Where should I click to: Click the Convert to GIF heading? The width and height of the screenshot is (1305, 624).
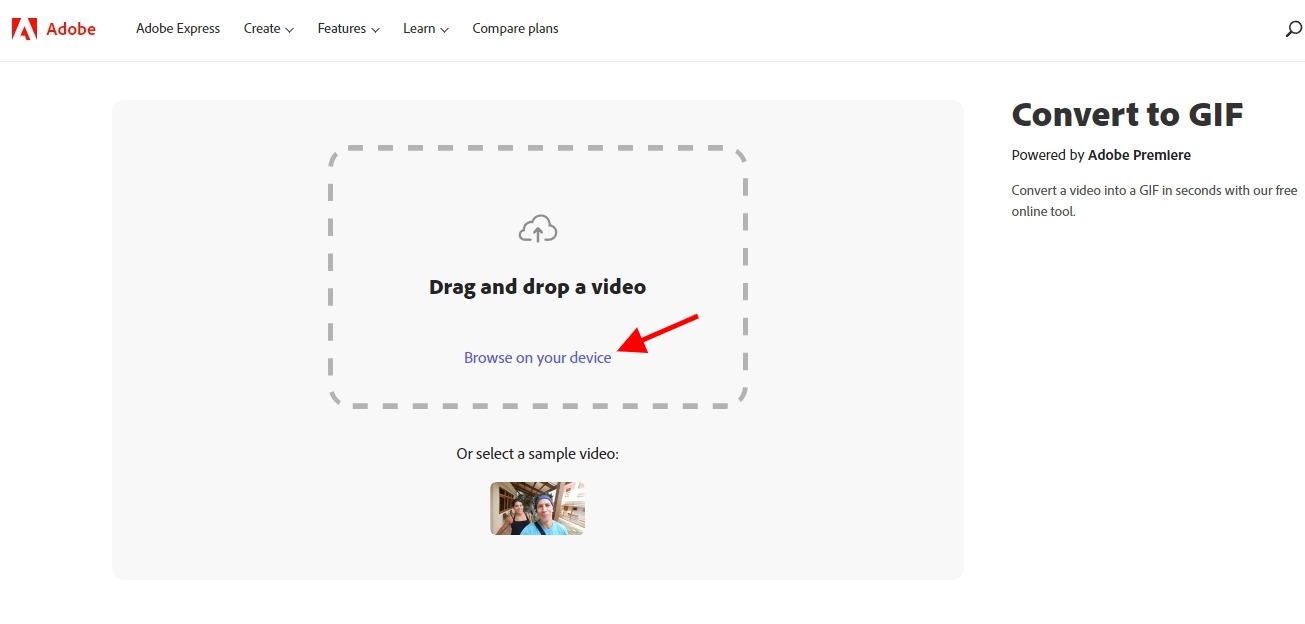click(x=1127, y=115)
